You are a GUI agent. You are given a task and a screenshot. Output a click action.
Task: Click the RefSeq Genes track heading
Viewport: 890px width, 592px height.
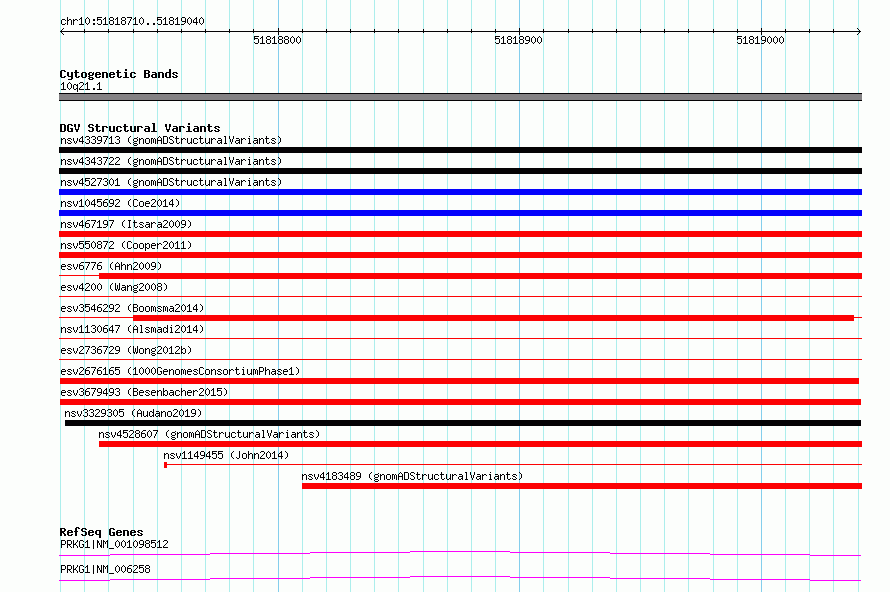point(101,532)
